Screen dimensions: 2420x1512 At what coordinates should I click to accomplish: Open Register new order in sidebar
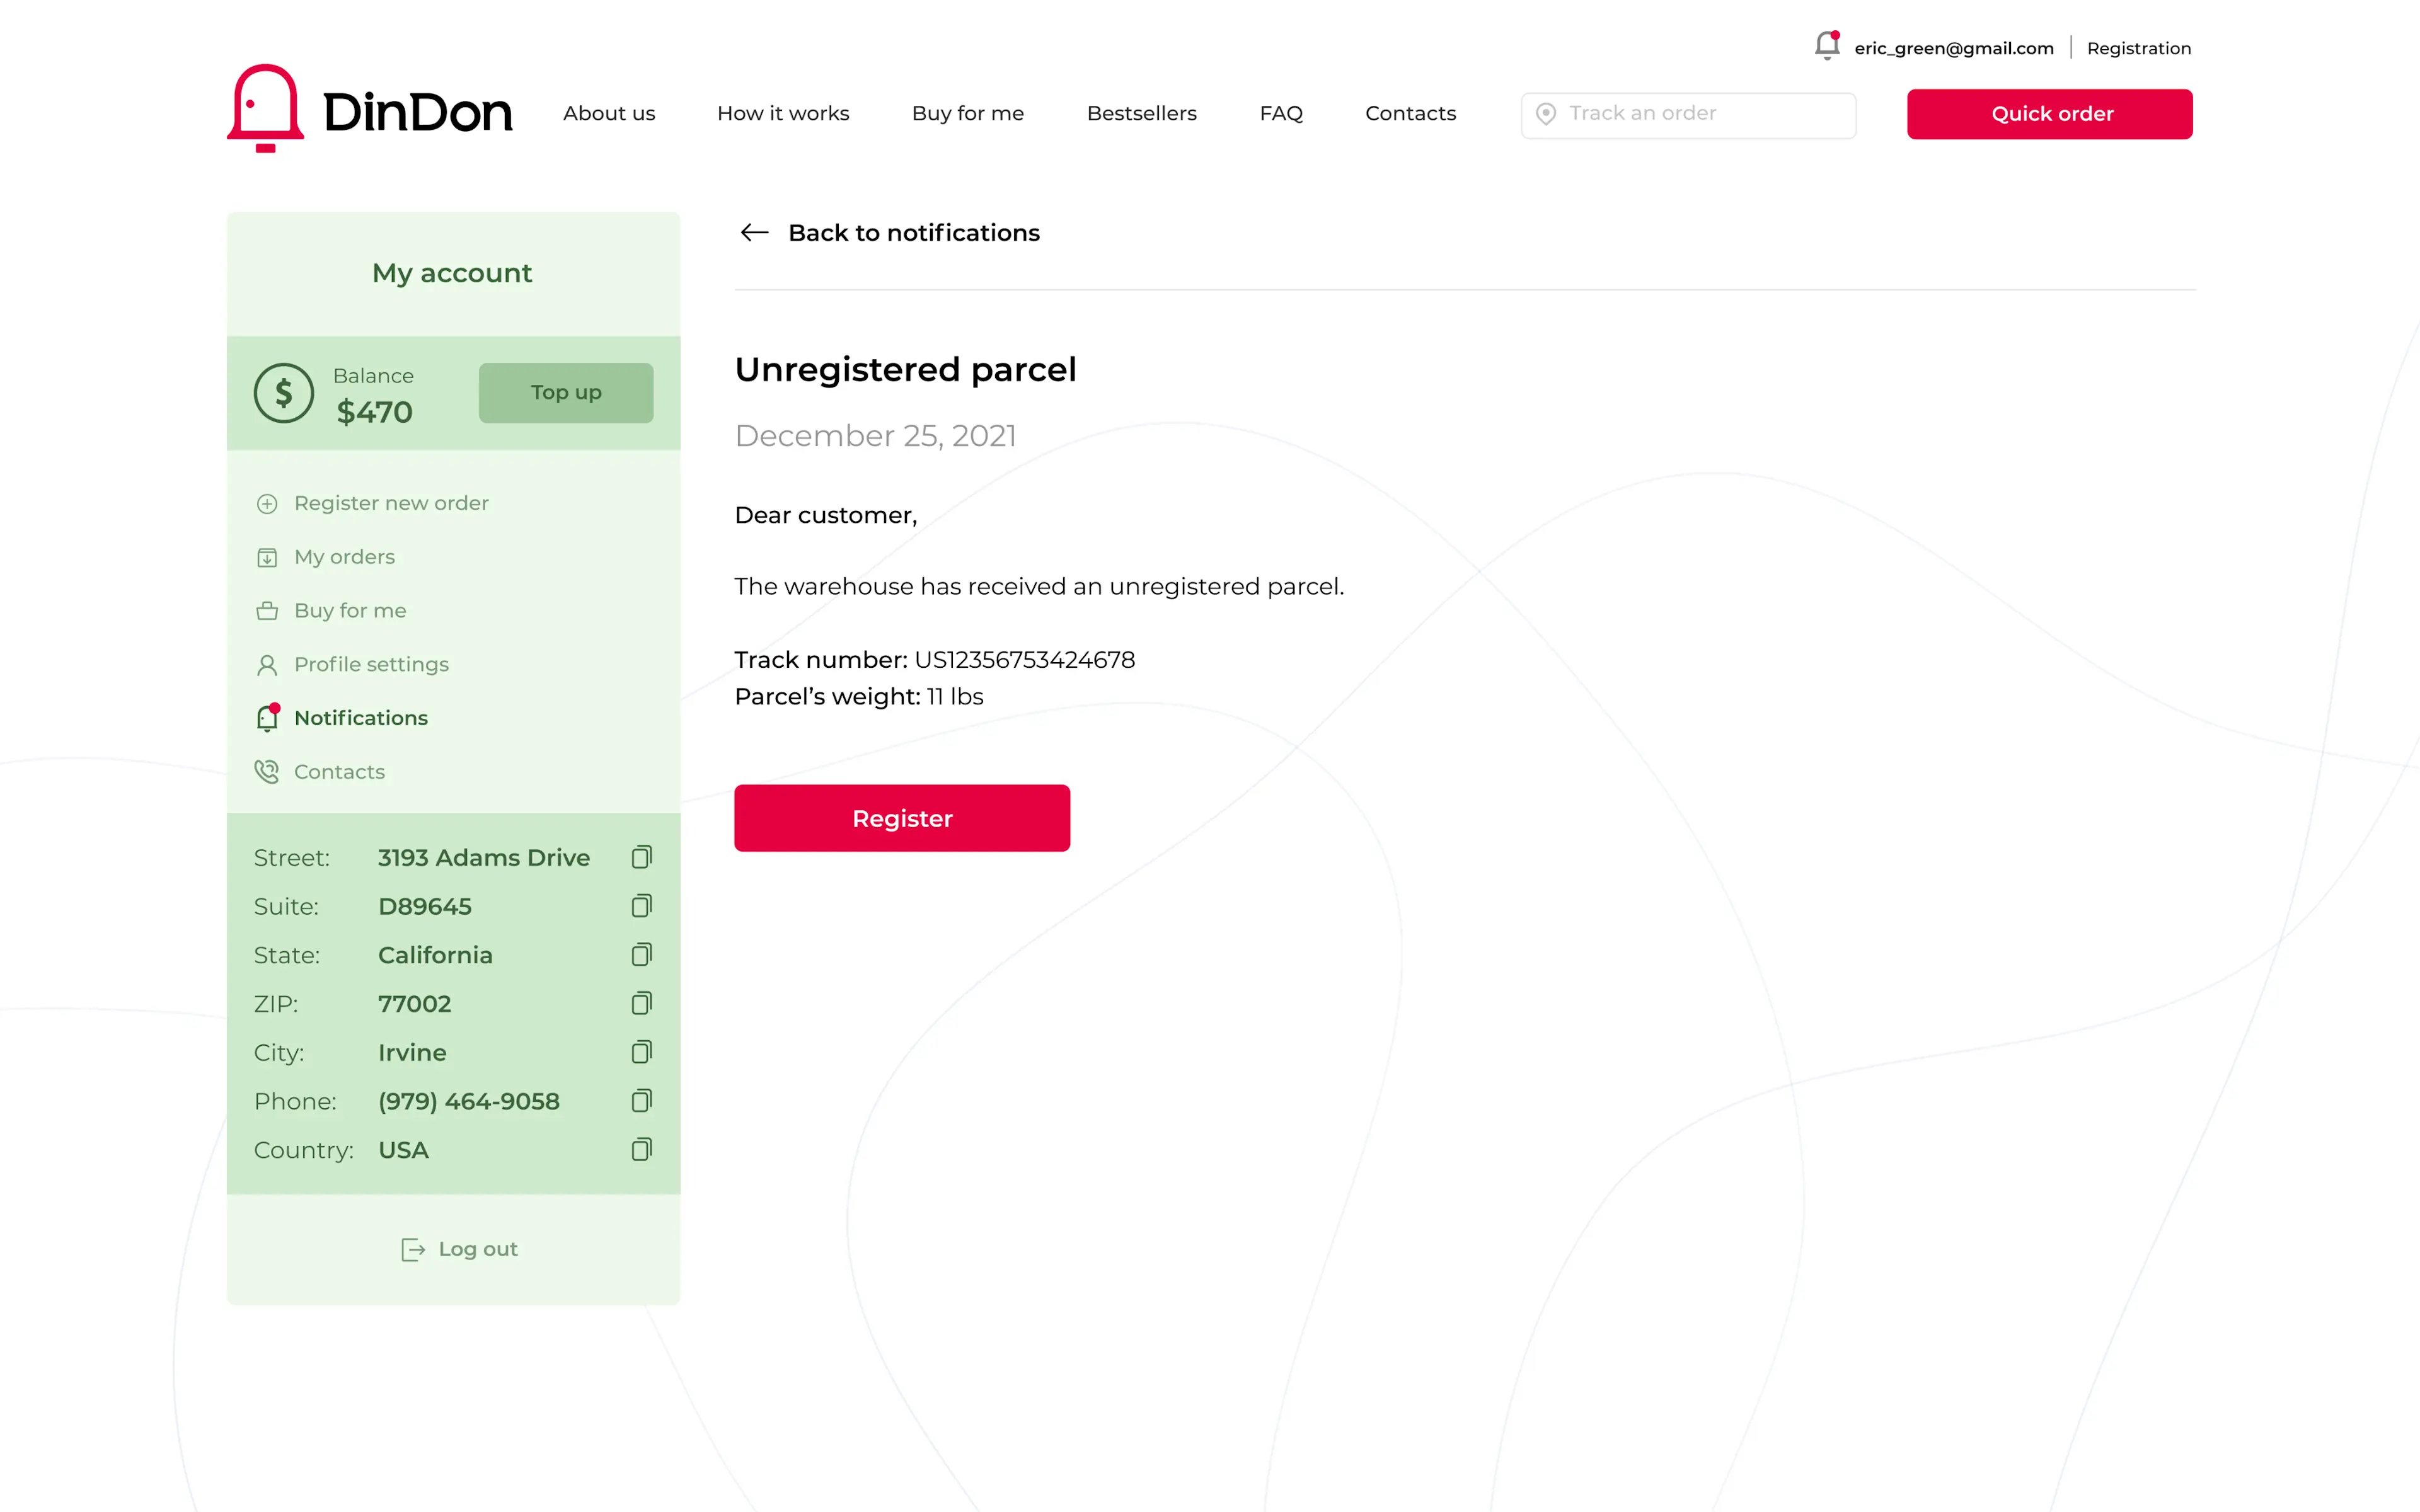391,503
